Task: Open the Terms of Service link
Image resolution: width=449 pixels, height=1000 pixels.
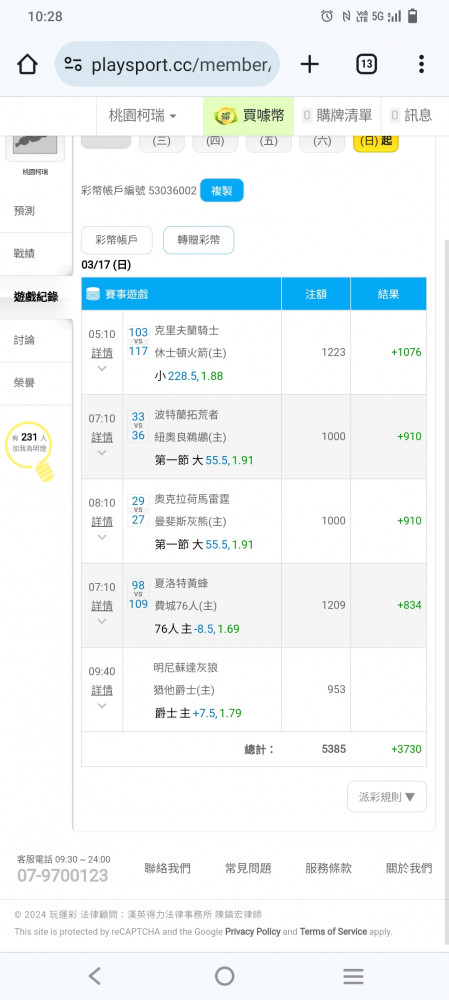Action: click(334, 932)
